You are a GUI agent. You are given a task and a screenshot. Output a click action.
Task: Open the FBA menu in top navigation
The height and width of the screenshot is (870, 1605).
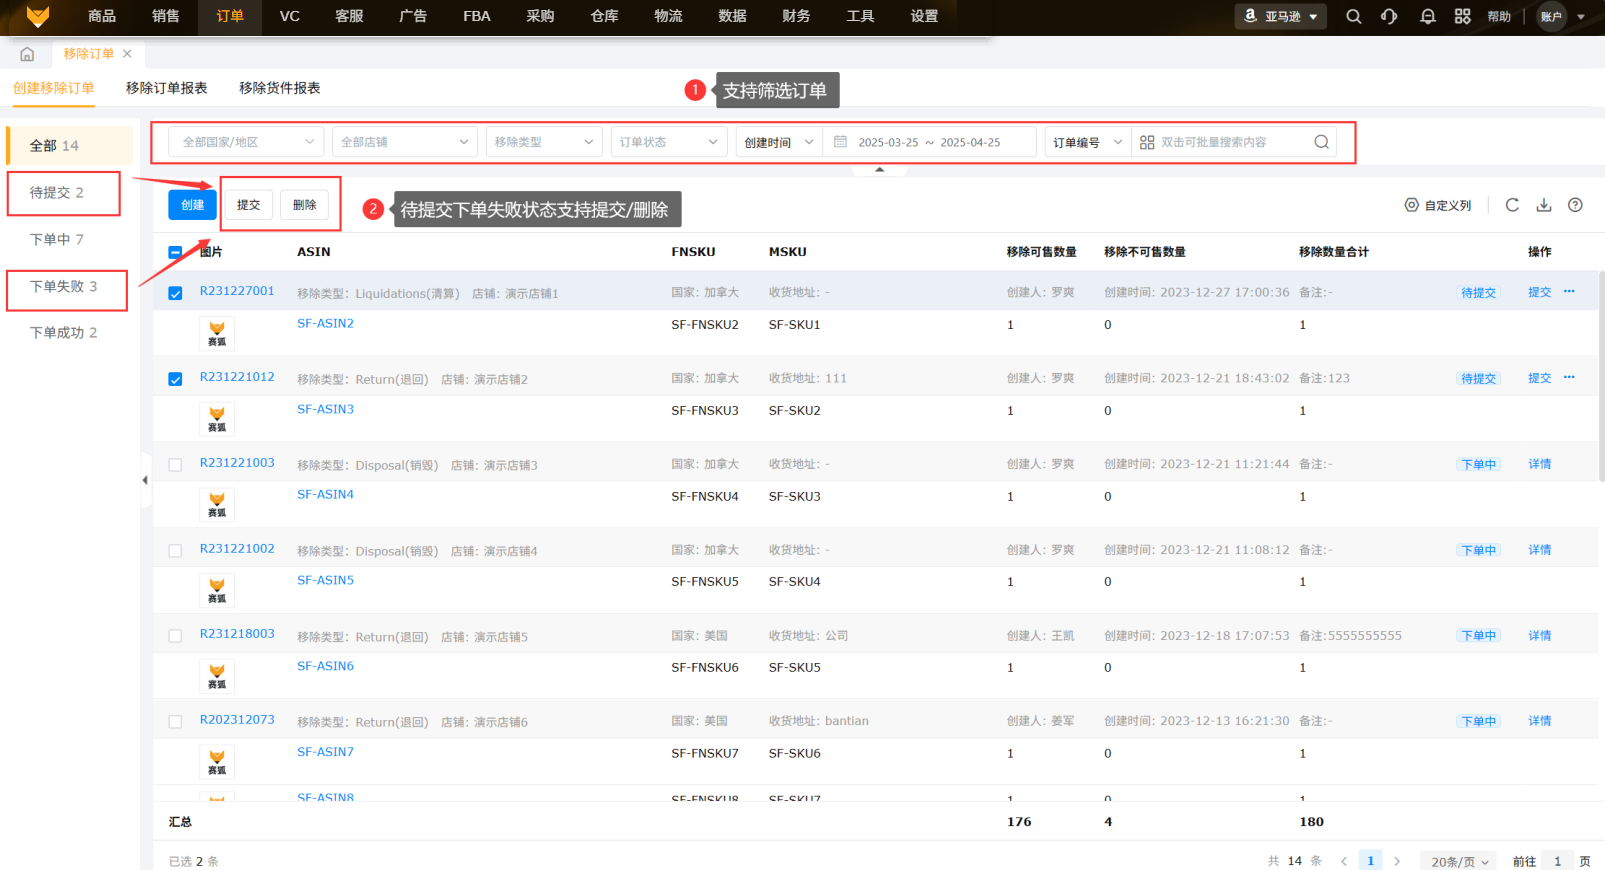476,17
